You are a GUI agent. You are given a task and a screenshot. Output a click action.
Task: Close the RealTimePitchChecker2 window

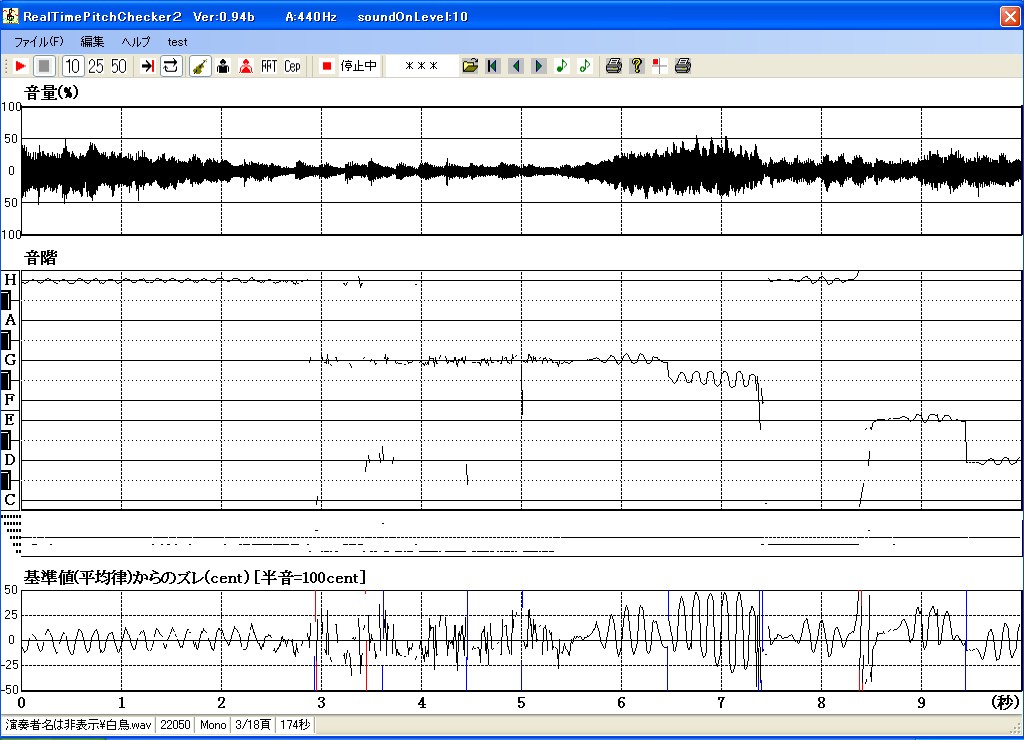click(x=1010, y=16)
